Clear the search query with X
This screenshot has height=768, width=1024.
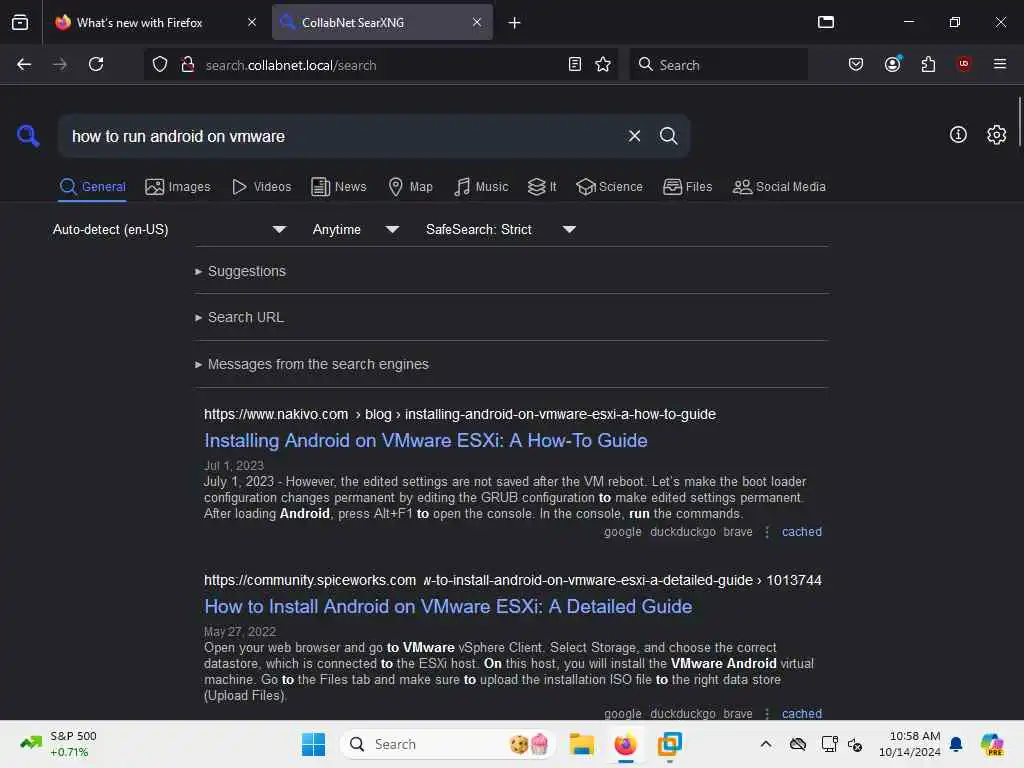pyautogui.click(x=634, y=136)
